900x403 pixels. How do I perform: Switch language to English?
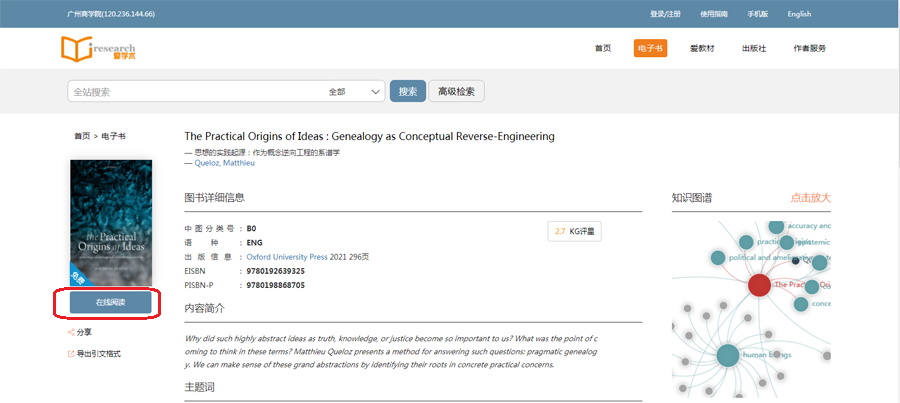tap(799, 14)
